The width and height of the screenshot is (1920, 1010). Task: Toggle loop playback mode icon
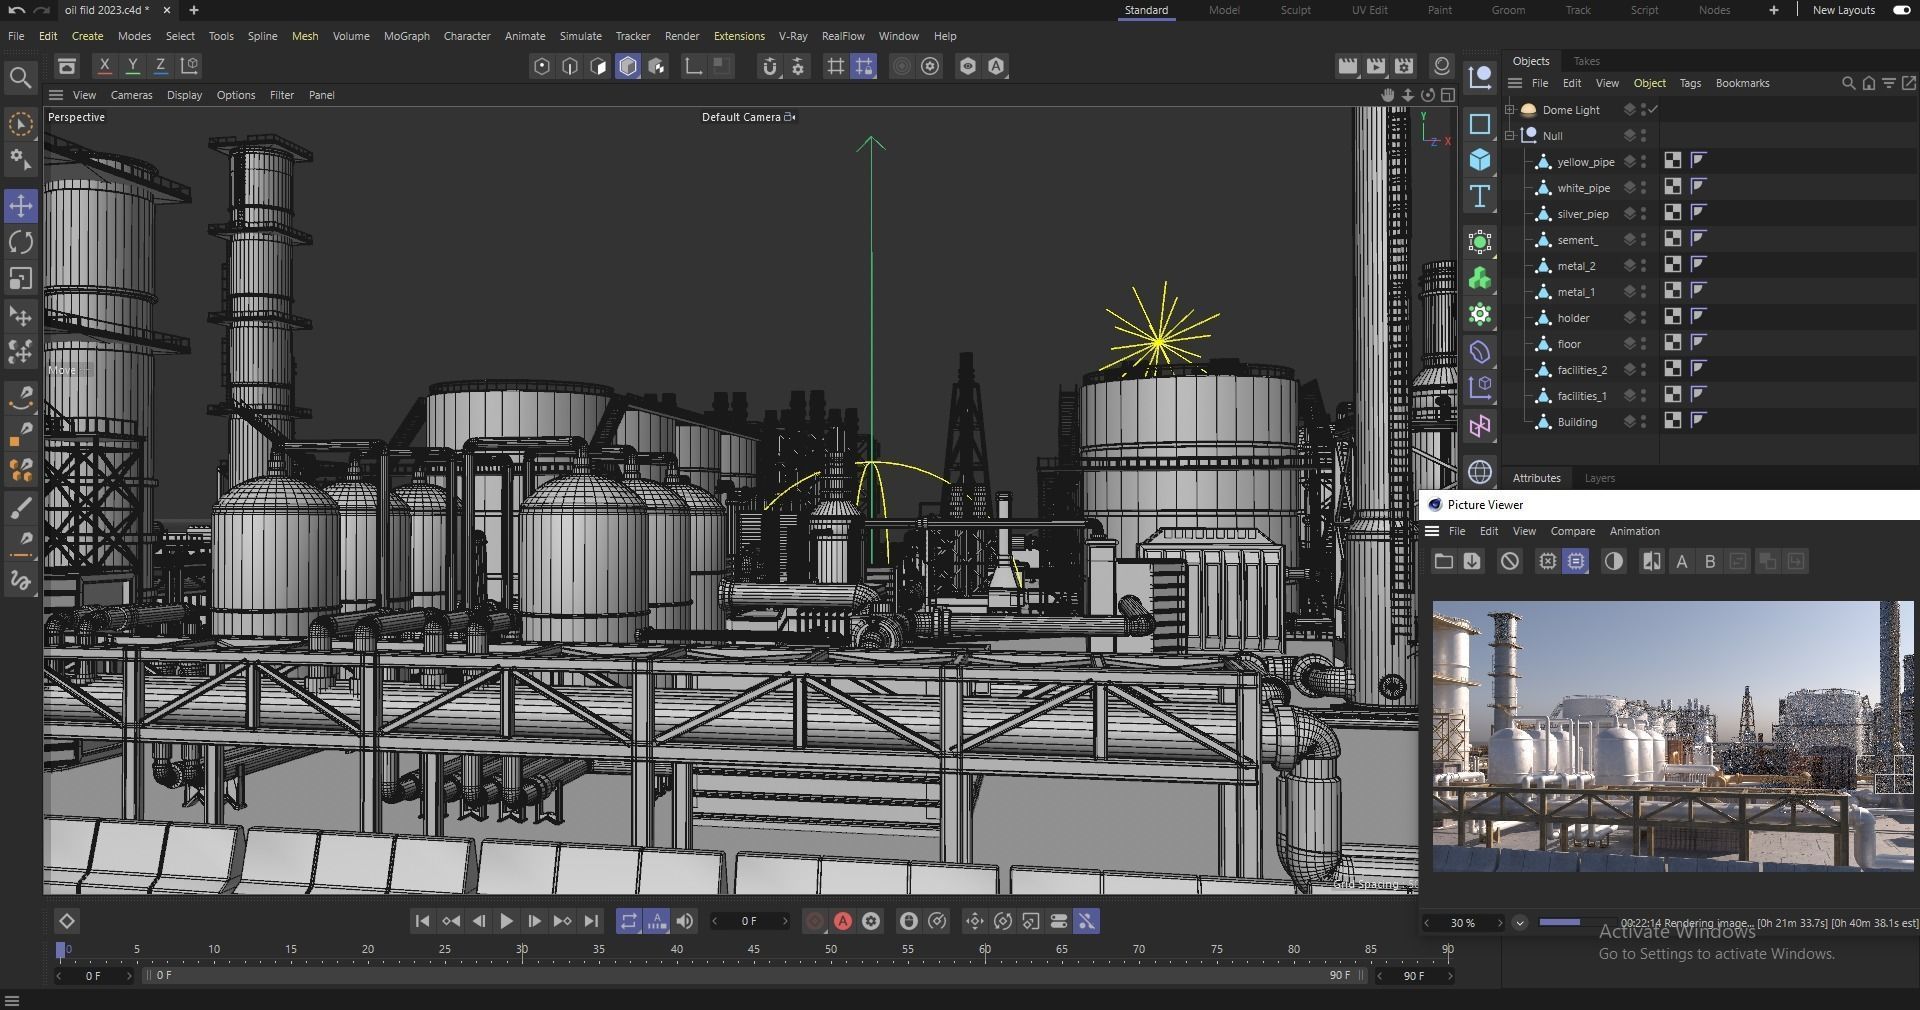(x=629, y=922)
